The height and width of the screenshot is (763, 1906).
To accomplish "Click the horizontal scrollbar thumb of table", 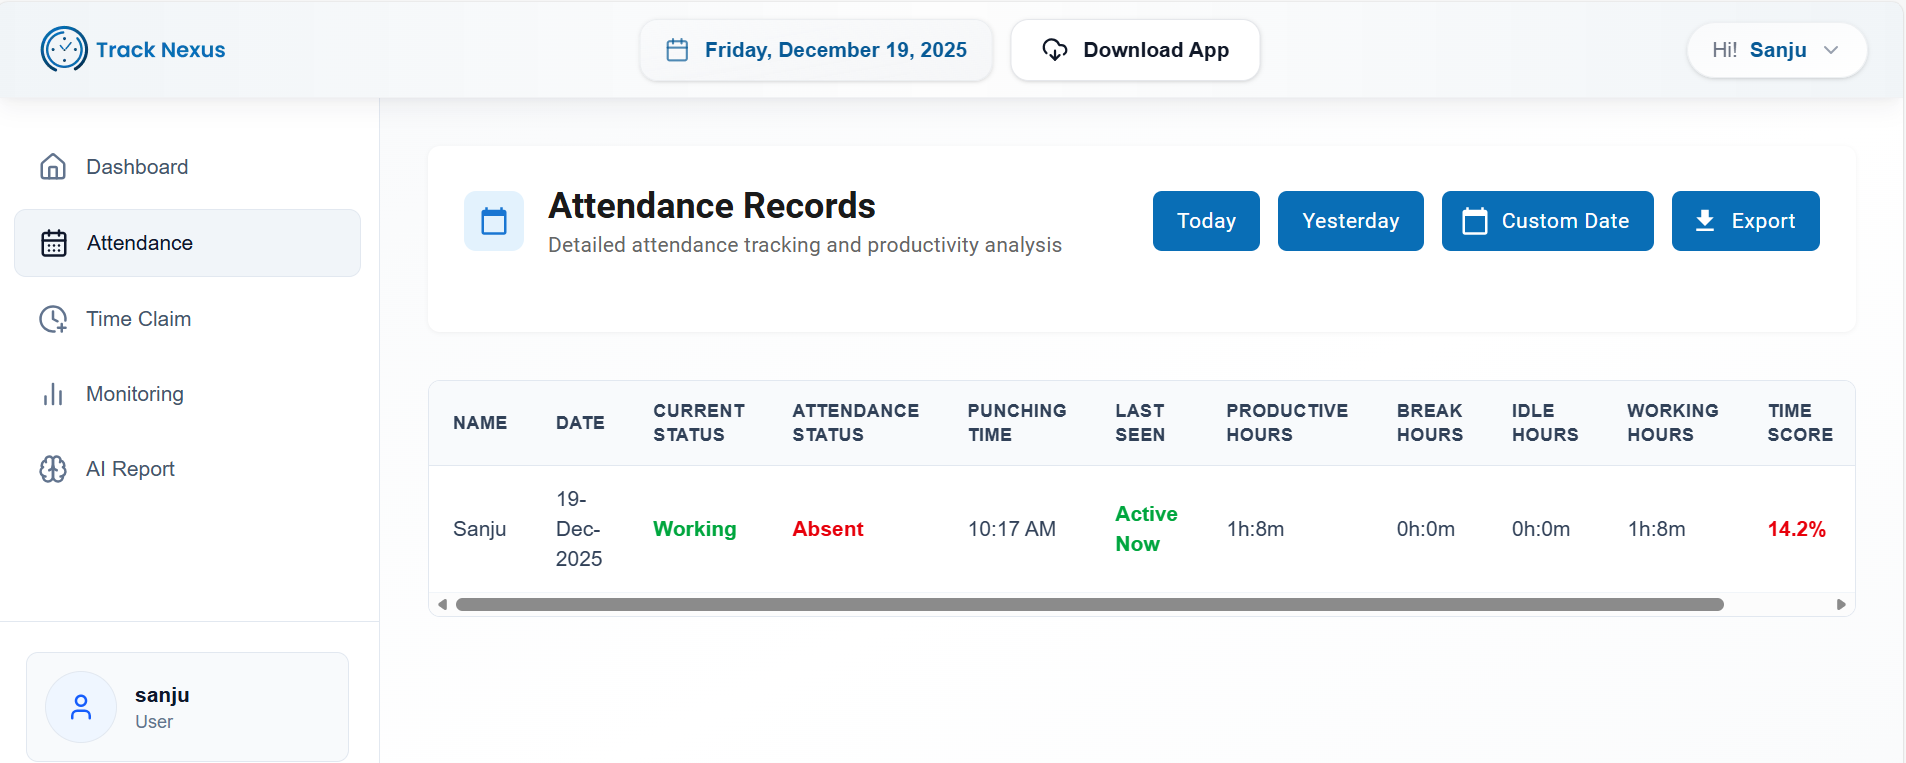I will (x=1090, y=604).
